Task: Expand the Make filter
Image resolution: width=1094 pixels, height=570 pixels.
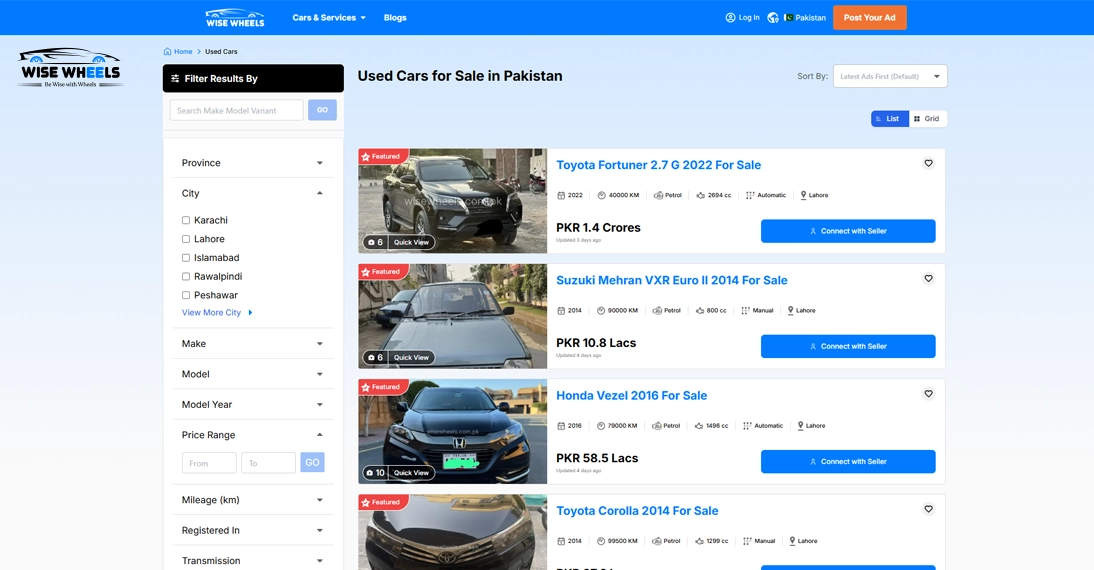Action: (x=253, y=343)
